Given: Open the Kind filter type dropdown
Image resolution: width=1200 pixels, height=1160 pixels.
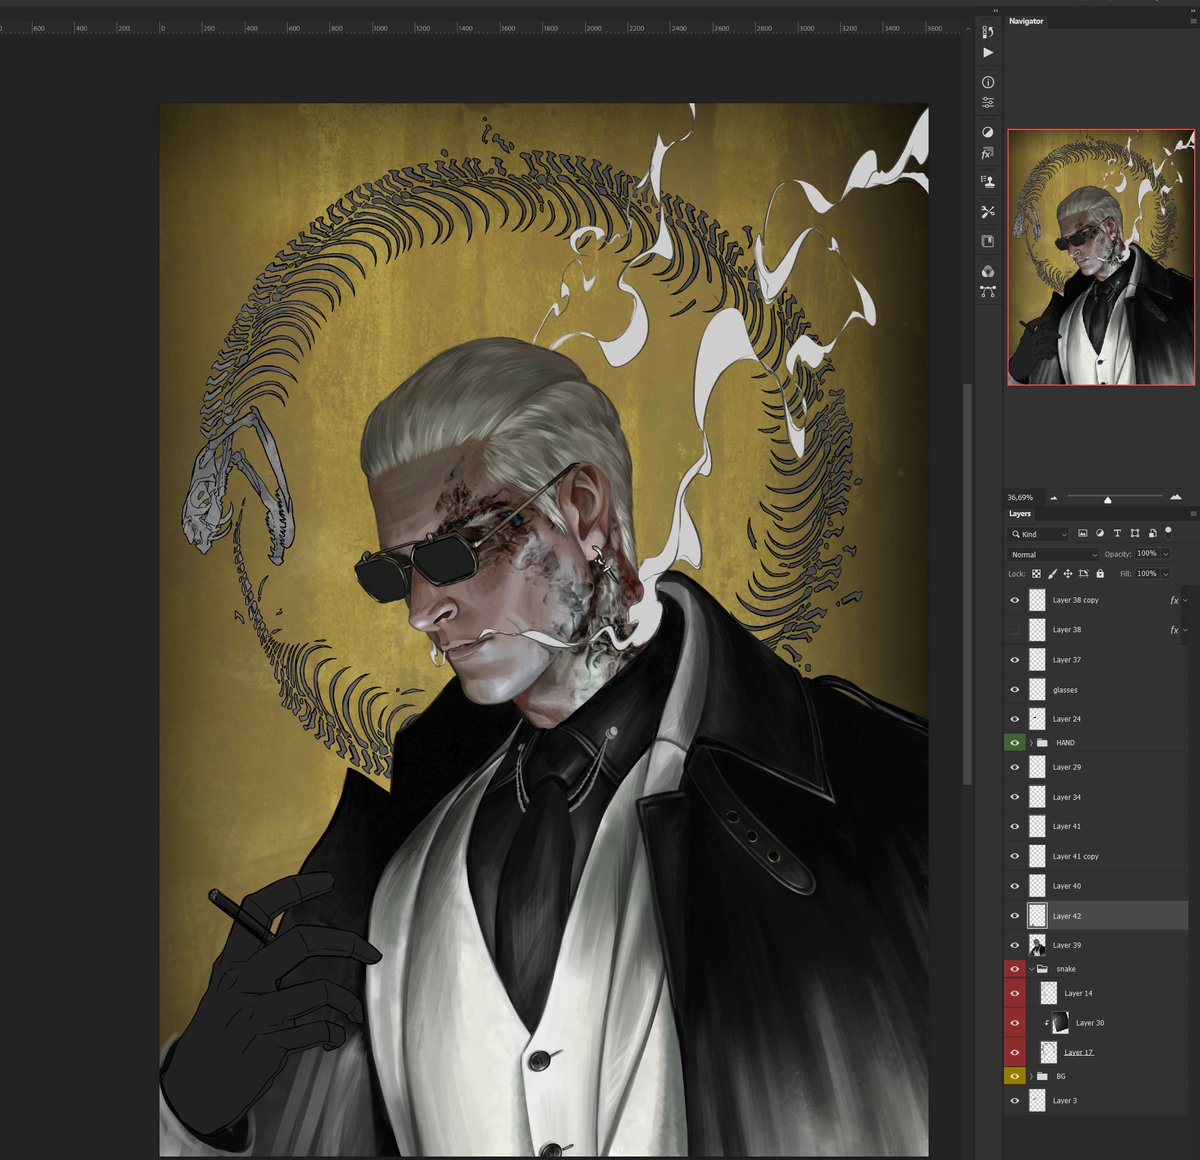Looking at the screenshot, I should point(1039,534).
